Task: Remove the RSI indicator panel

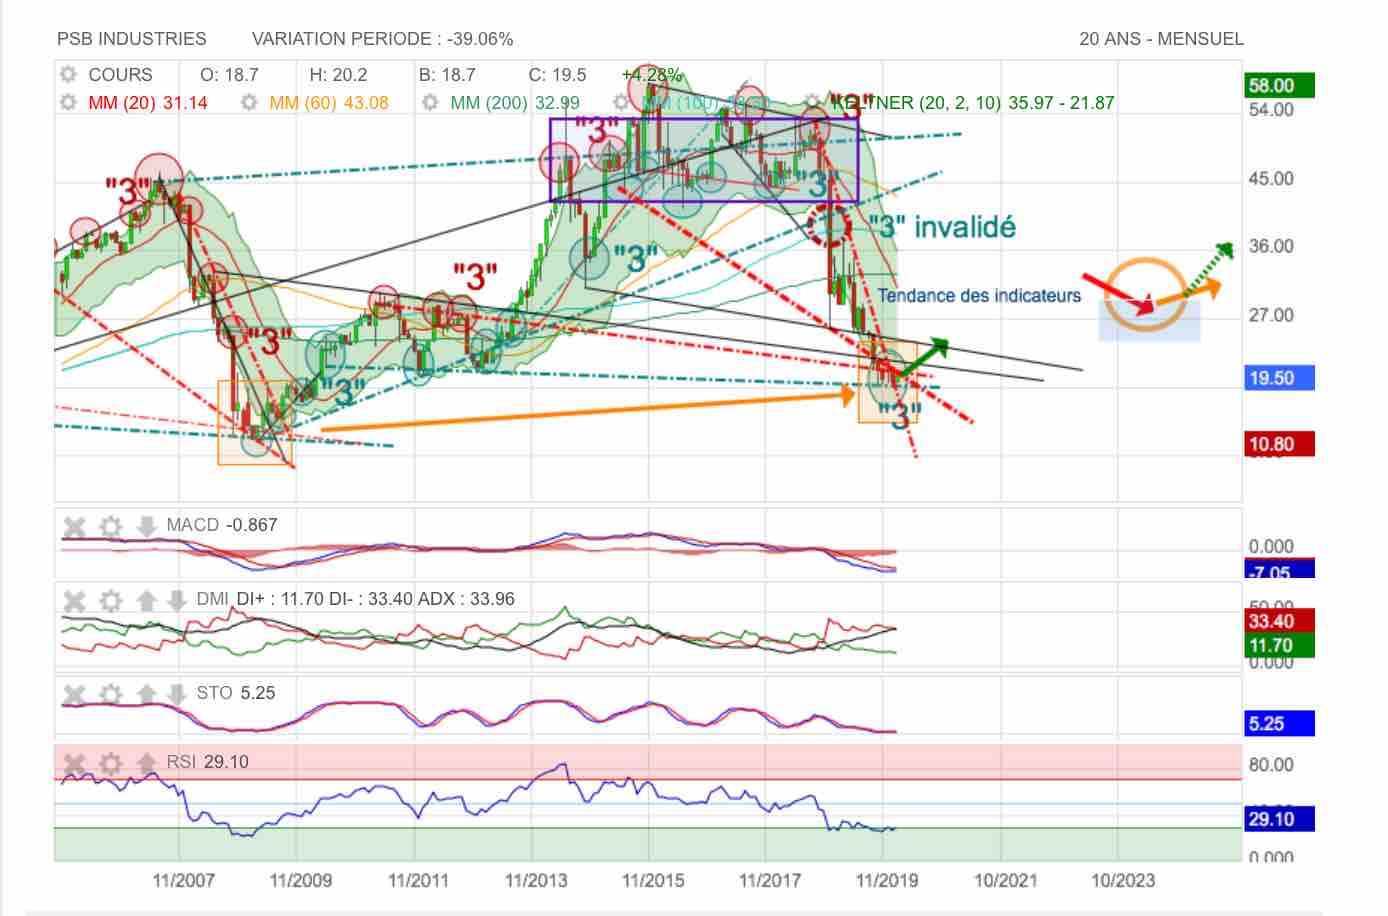Action: 74,763
